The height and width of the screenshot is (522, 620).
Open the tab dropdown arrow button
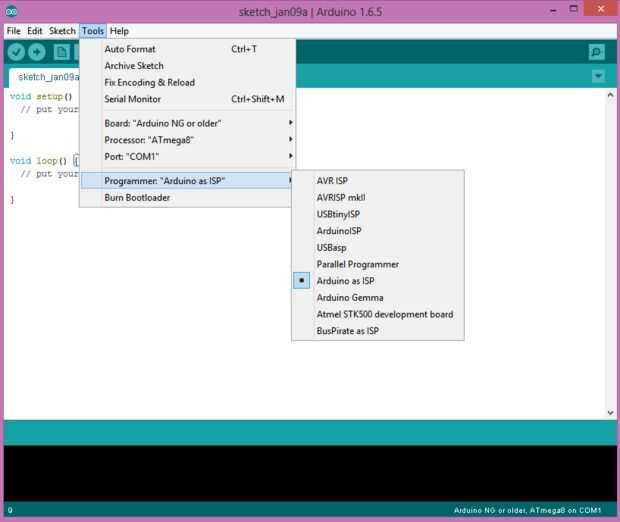[x=598, y=76]
